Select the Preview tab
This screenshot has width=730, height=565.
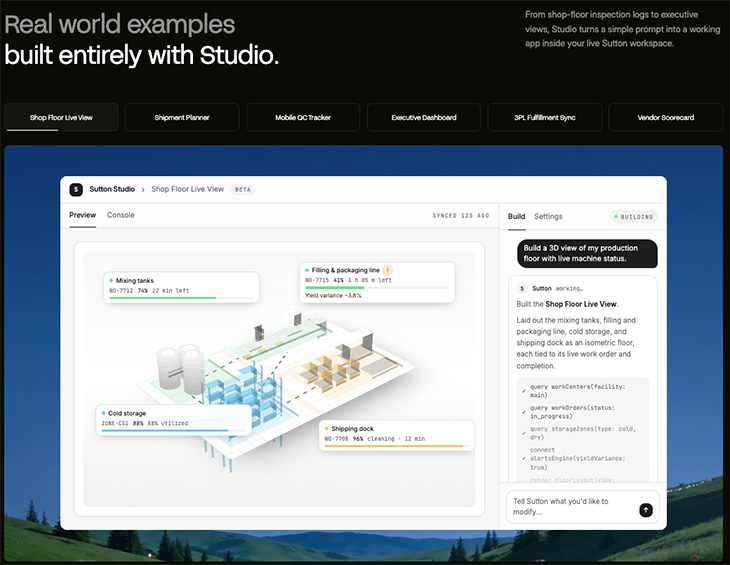point(82,215)
